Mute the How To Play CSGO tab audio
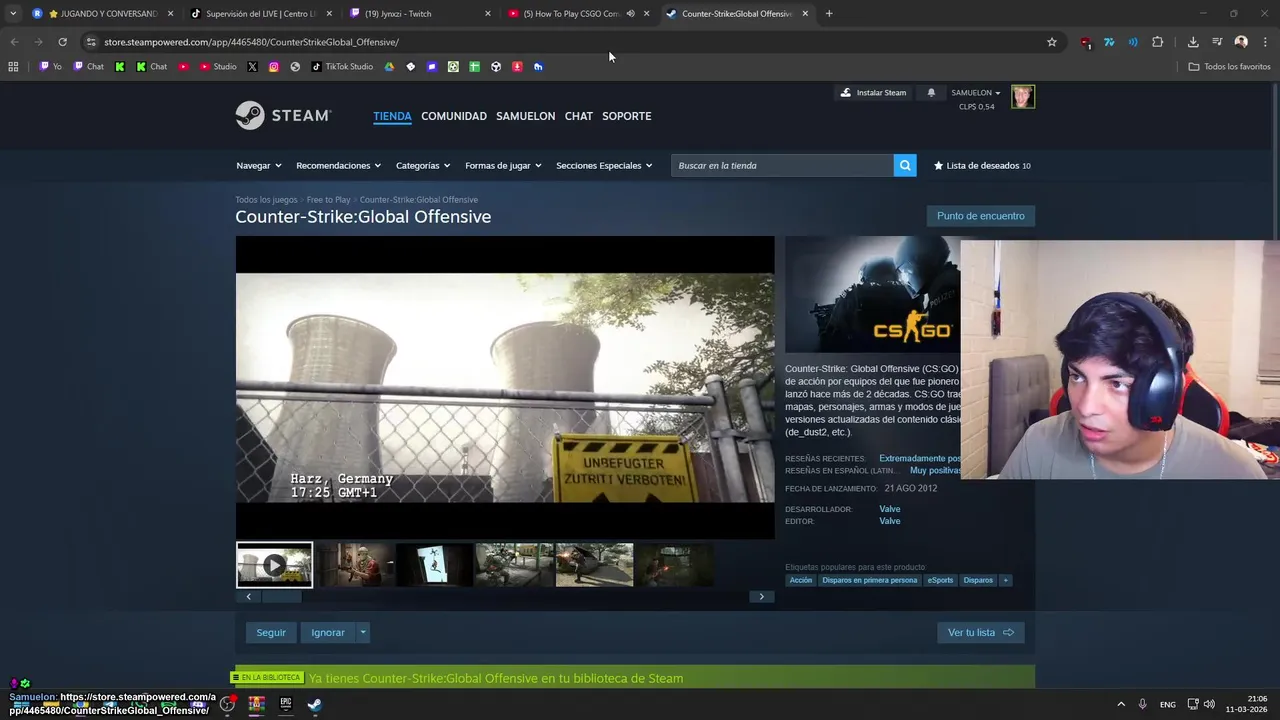Viewport: 1280px width, 720px height. coord(630,14)
